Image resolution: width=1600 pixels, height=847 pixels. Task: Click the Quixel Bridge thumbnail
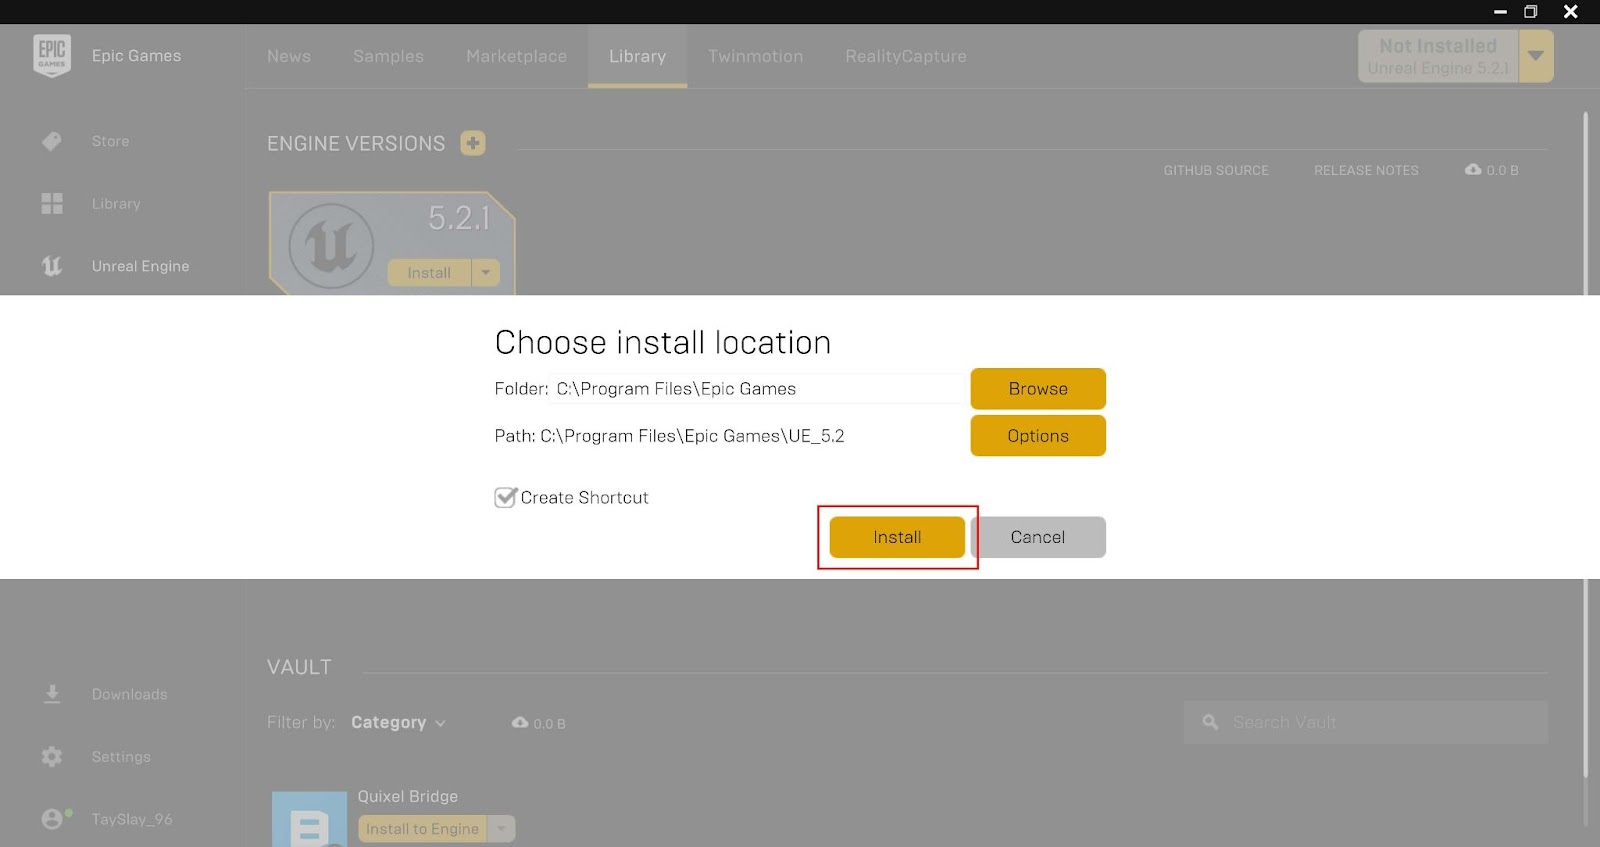coord(309,820)
